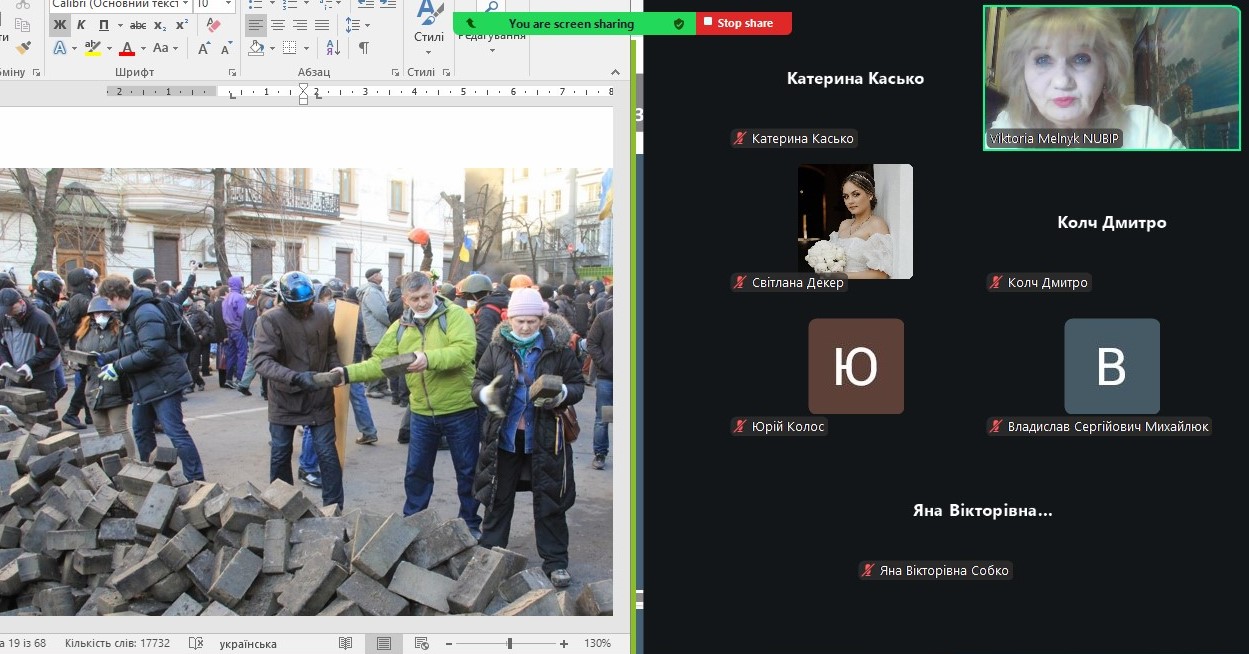Click the Text Effects 'A' icon
Viewport: 1249px width, 654px height.
(59, 48)
